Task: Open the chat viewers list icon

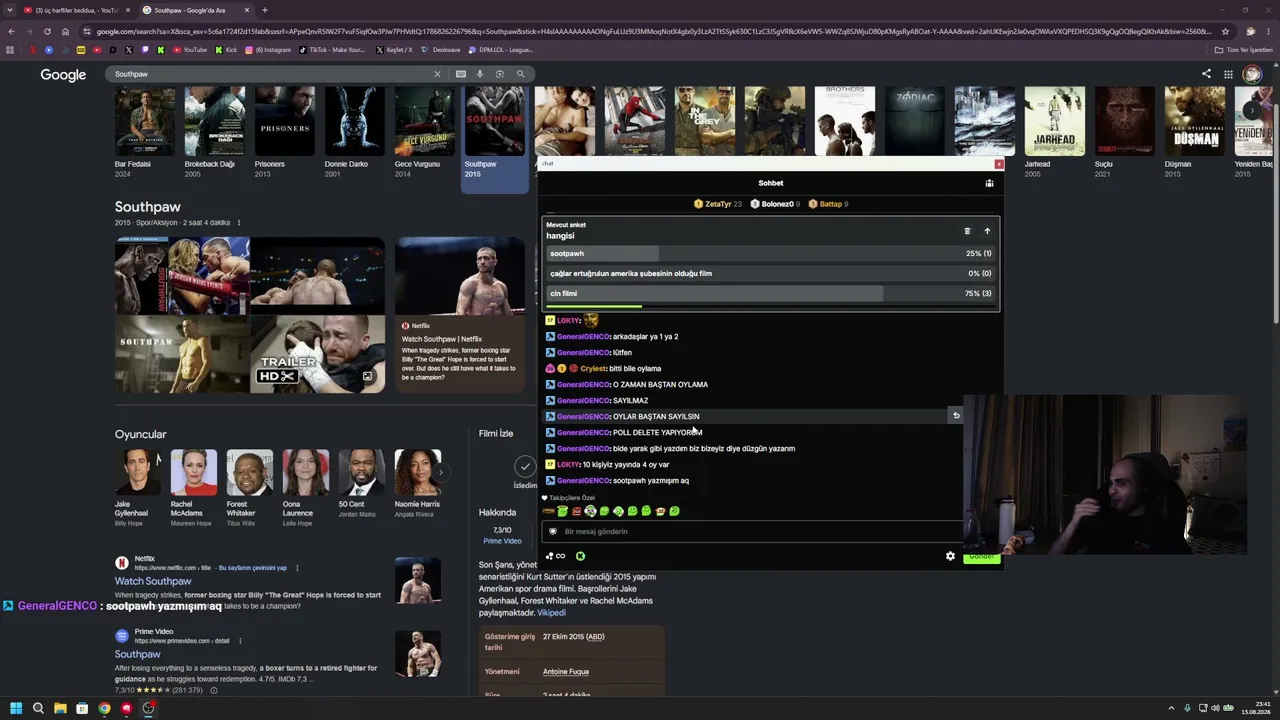Action: [989, 183]
